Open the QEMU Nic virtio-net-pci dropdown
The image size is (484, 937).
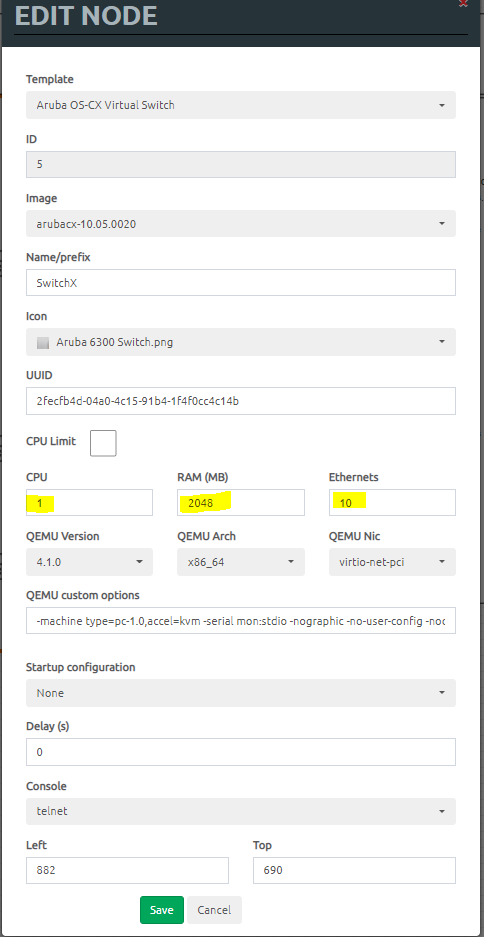(x=392, y=562)
